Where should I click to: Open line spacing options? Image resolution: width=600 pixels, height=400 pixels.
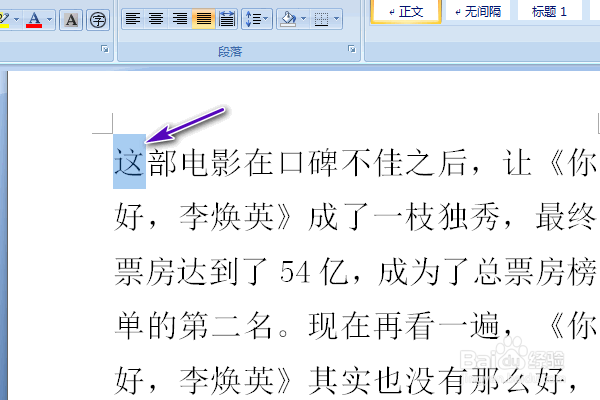257,19
